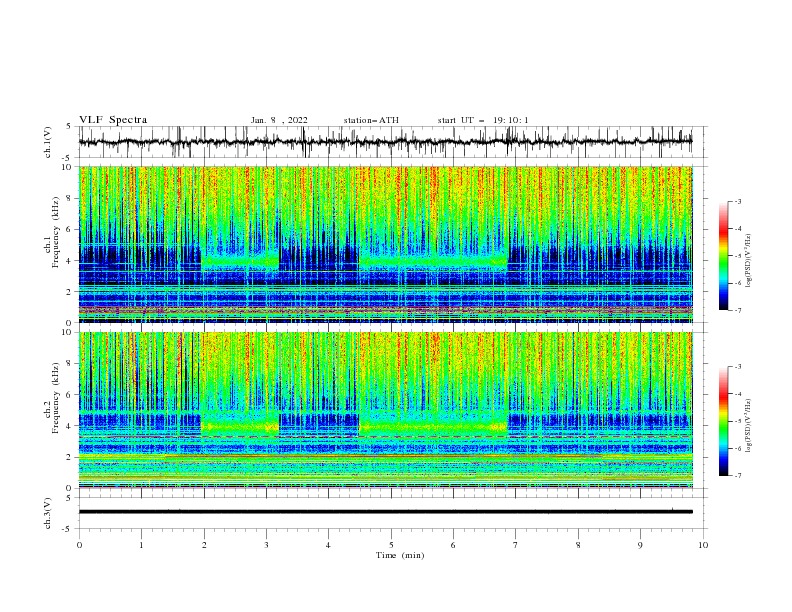Click the time axis tick label "7"
Viewport: 792px width, 612px height.
(x=516, y=545)
